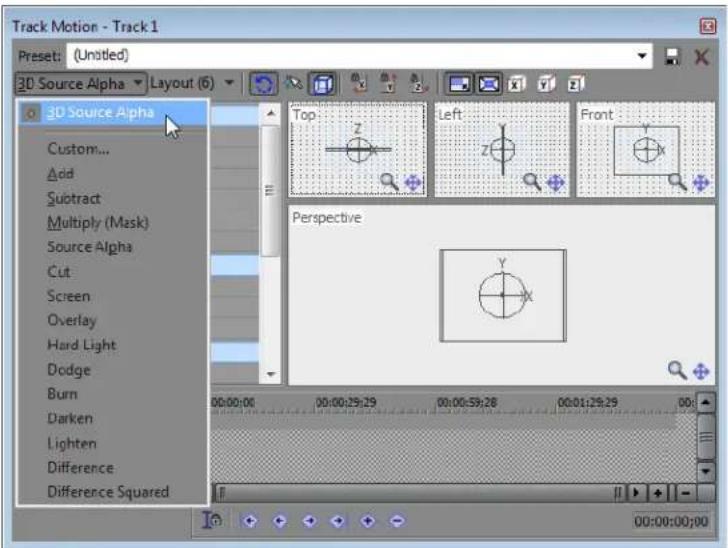
Task: Click timeline scroll right arrow button
Action: tap(636, 493)
